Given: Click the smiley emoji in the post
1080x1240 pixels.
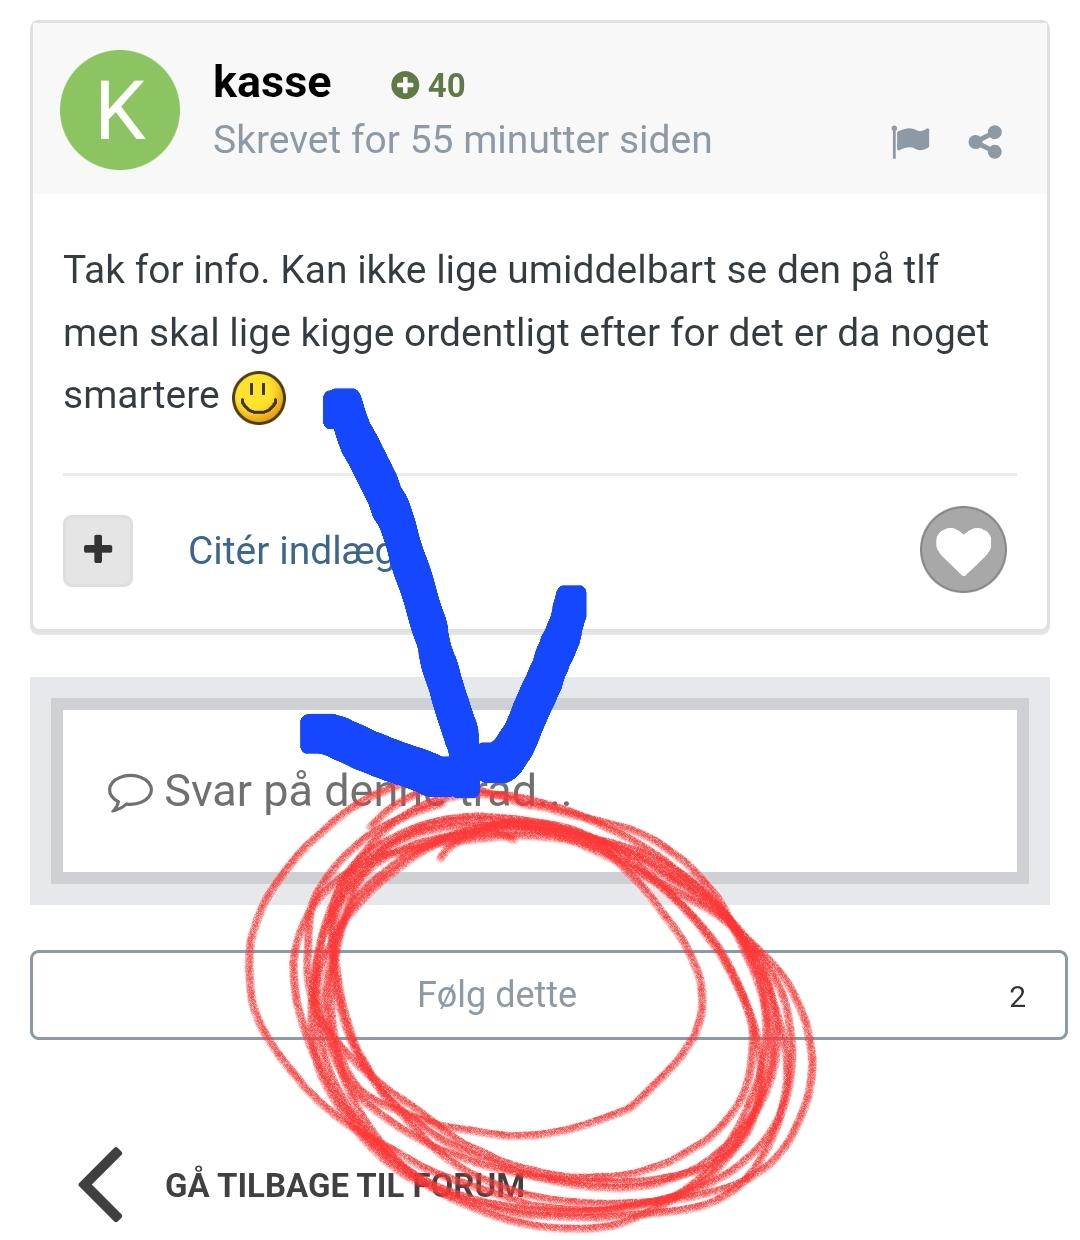Looking at the screenshot, I should coord(259,397).
